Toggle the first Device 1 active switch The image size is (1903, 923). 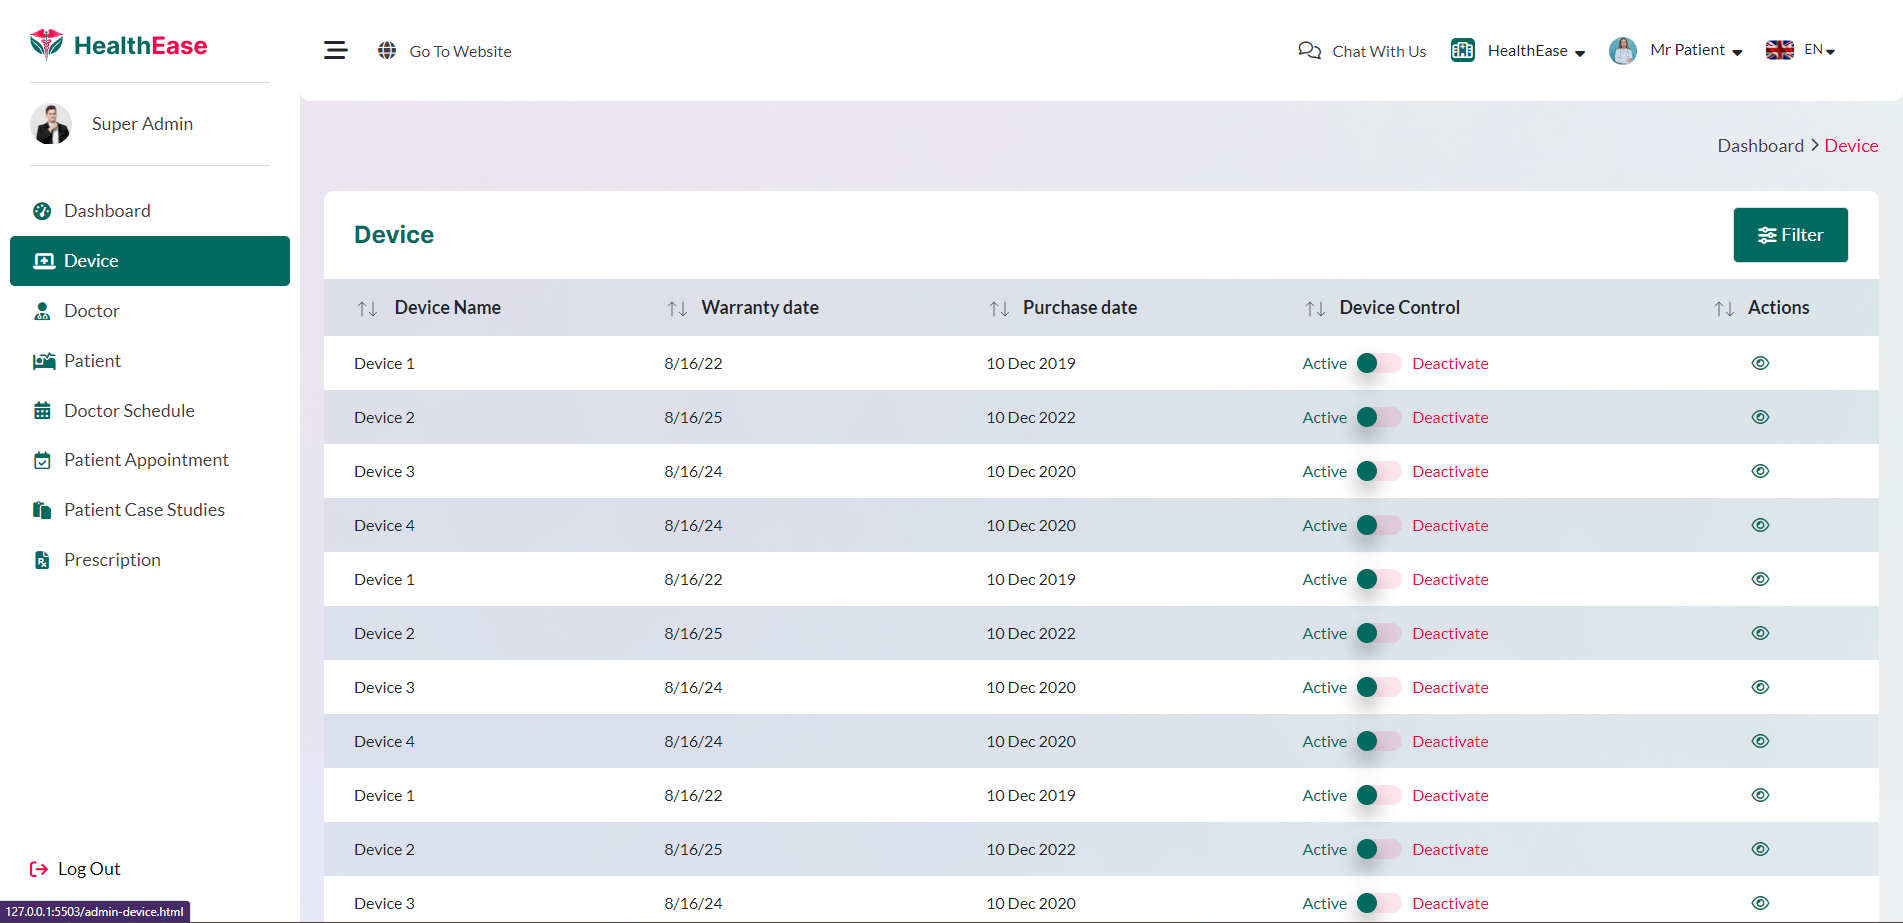(x=1379, y=363)
